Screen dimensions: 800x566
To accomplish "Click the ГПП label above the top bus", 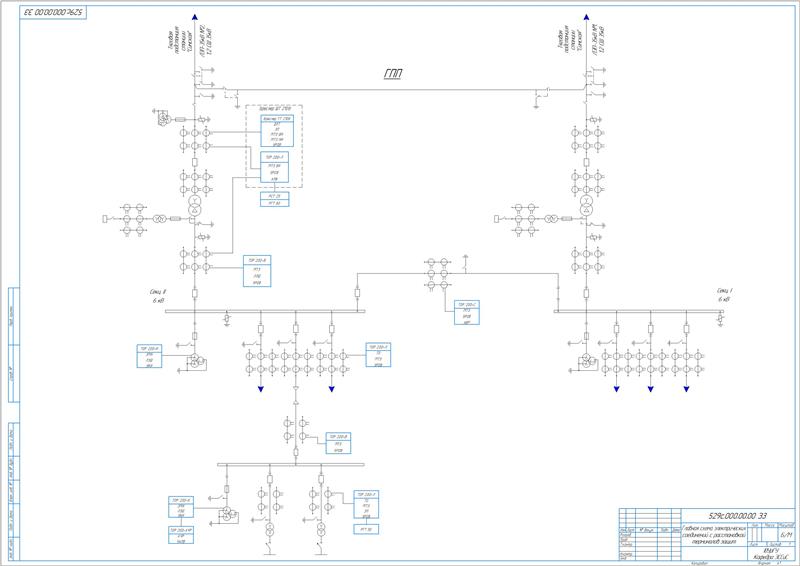I will (393, 74).
